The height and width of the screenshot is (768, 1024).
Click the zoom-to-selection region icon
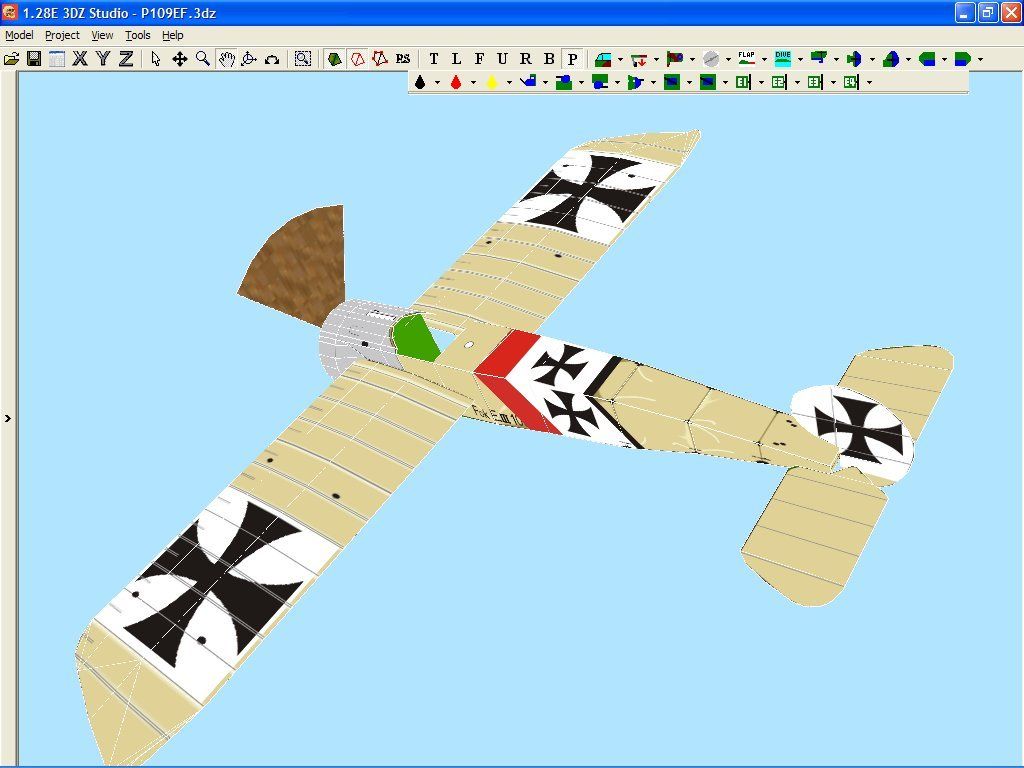click(x=302, y=59)
